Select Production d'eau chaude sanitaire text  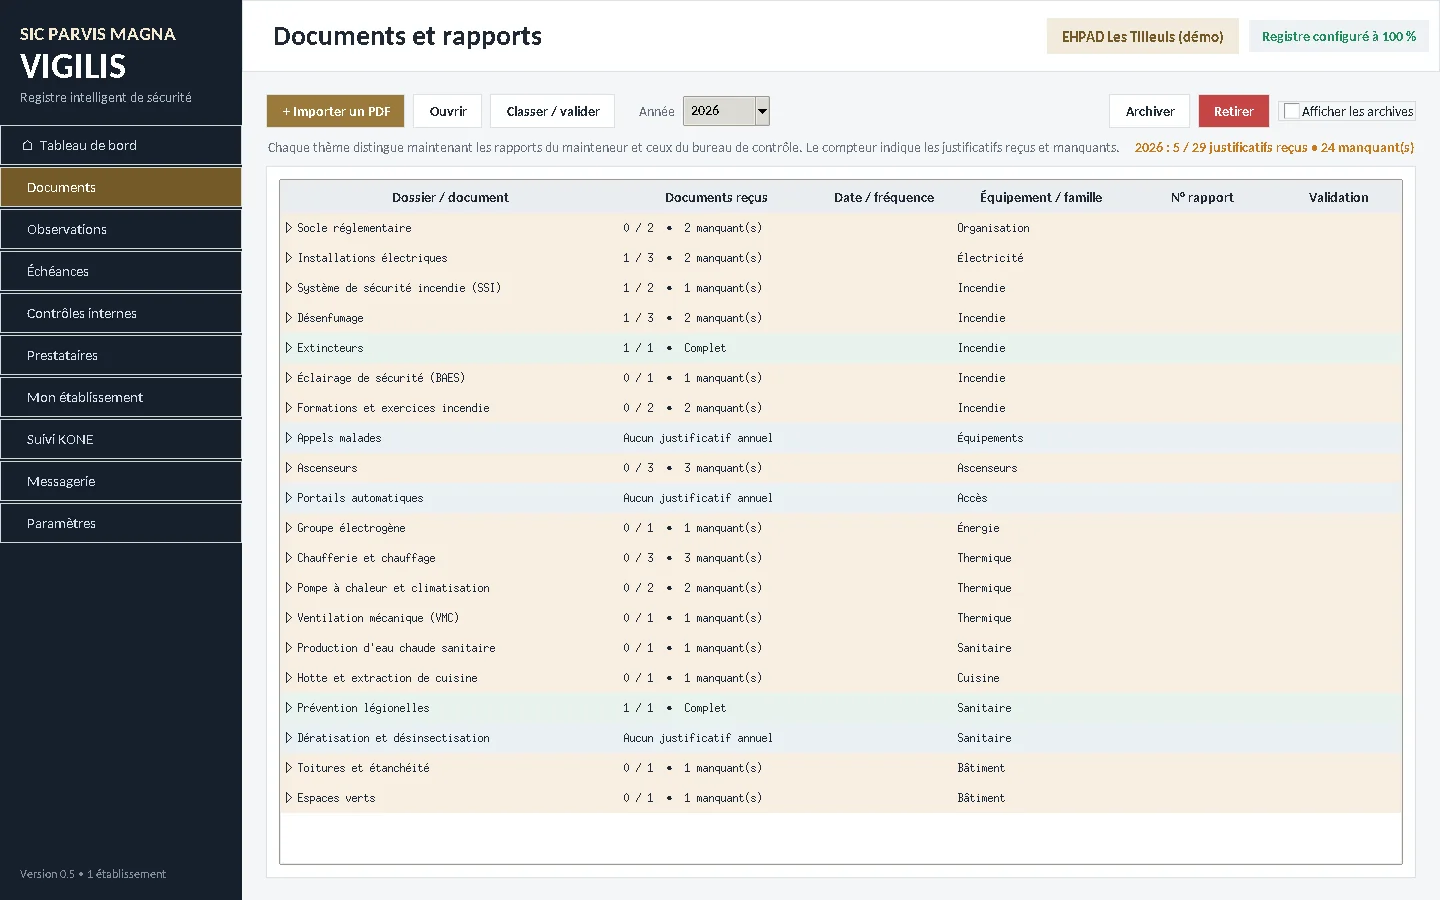(396, 648)
